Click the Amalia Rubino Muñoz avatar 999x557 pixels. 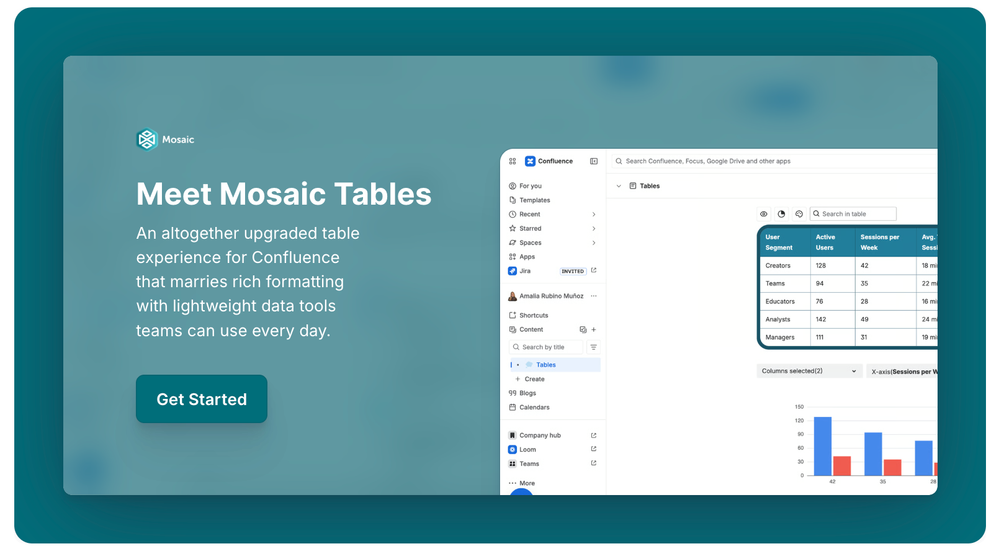pos(512,296)
